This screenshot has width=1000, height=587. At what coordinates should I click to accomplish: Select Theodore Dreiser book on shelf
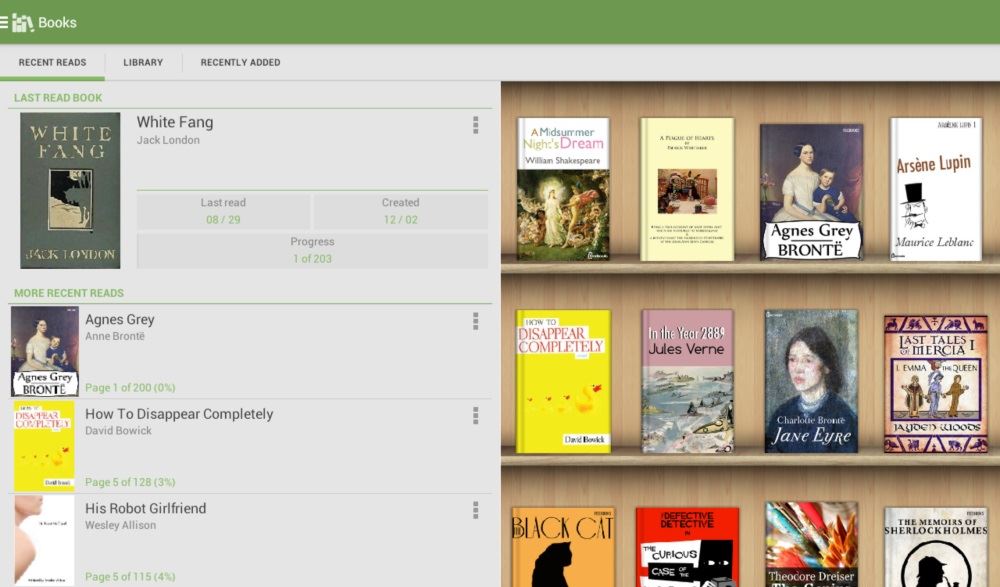[811, 544]
